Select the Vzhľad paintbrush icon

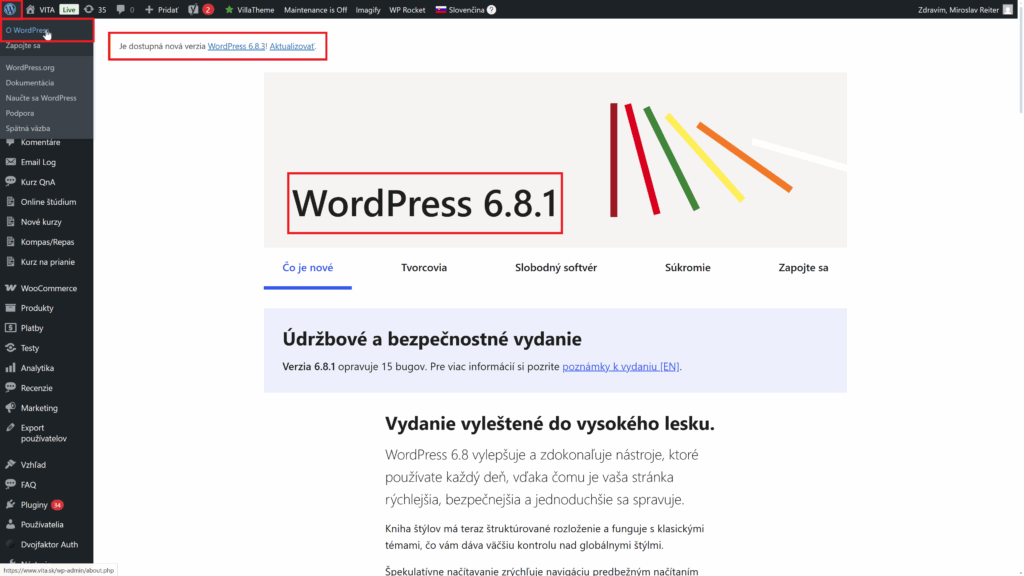pos(11,464)
